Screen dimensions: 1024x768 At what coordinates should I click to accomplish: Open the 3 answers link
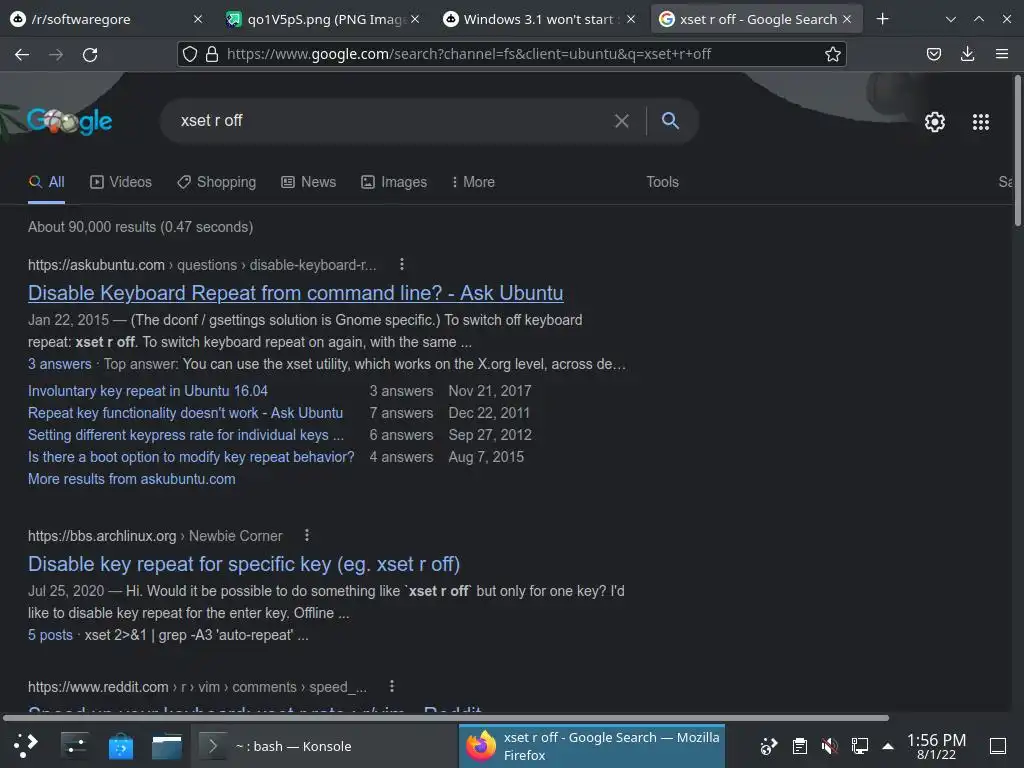(x=59, y=364)
